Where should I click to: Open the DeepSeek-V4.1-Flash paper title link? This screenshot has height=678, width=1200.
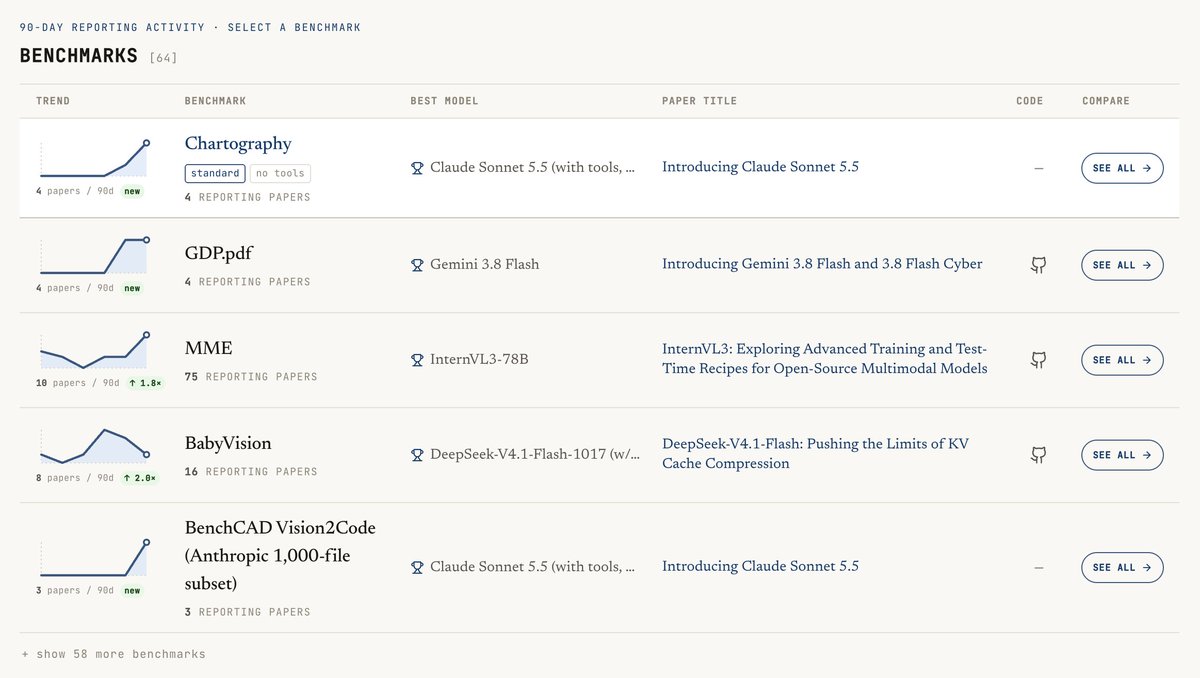[x=815, y=454]
